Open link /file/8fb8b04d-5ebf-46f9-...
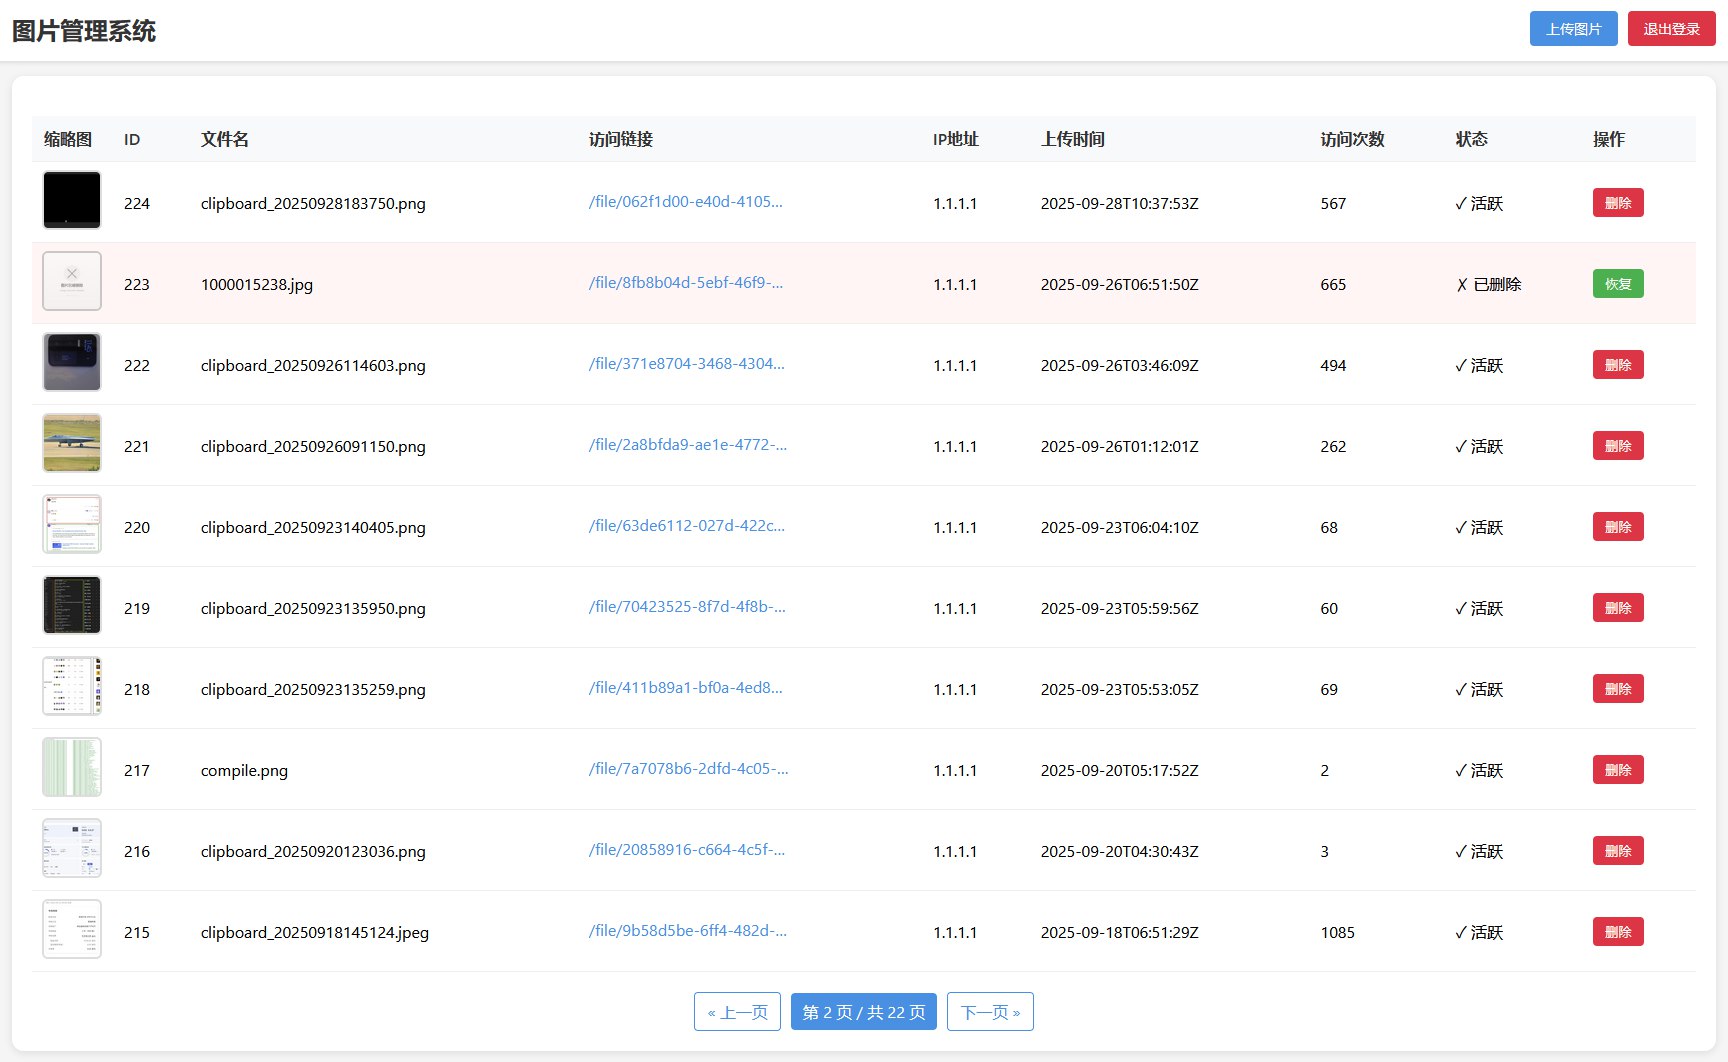 coord(685,283)
